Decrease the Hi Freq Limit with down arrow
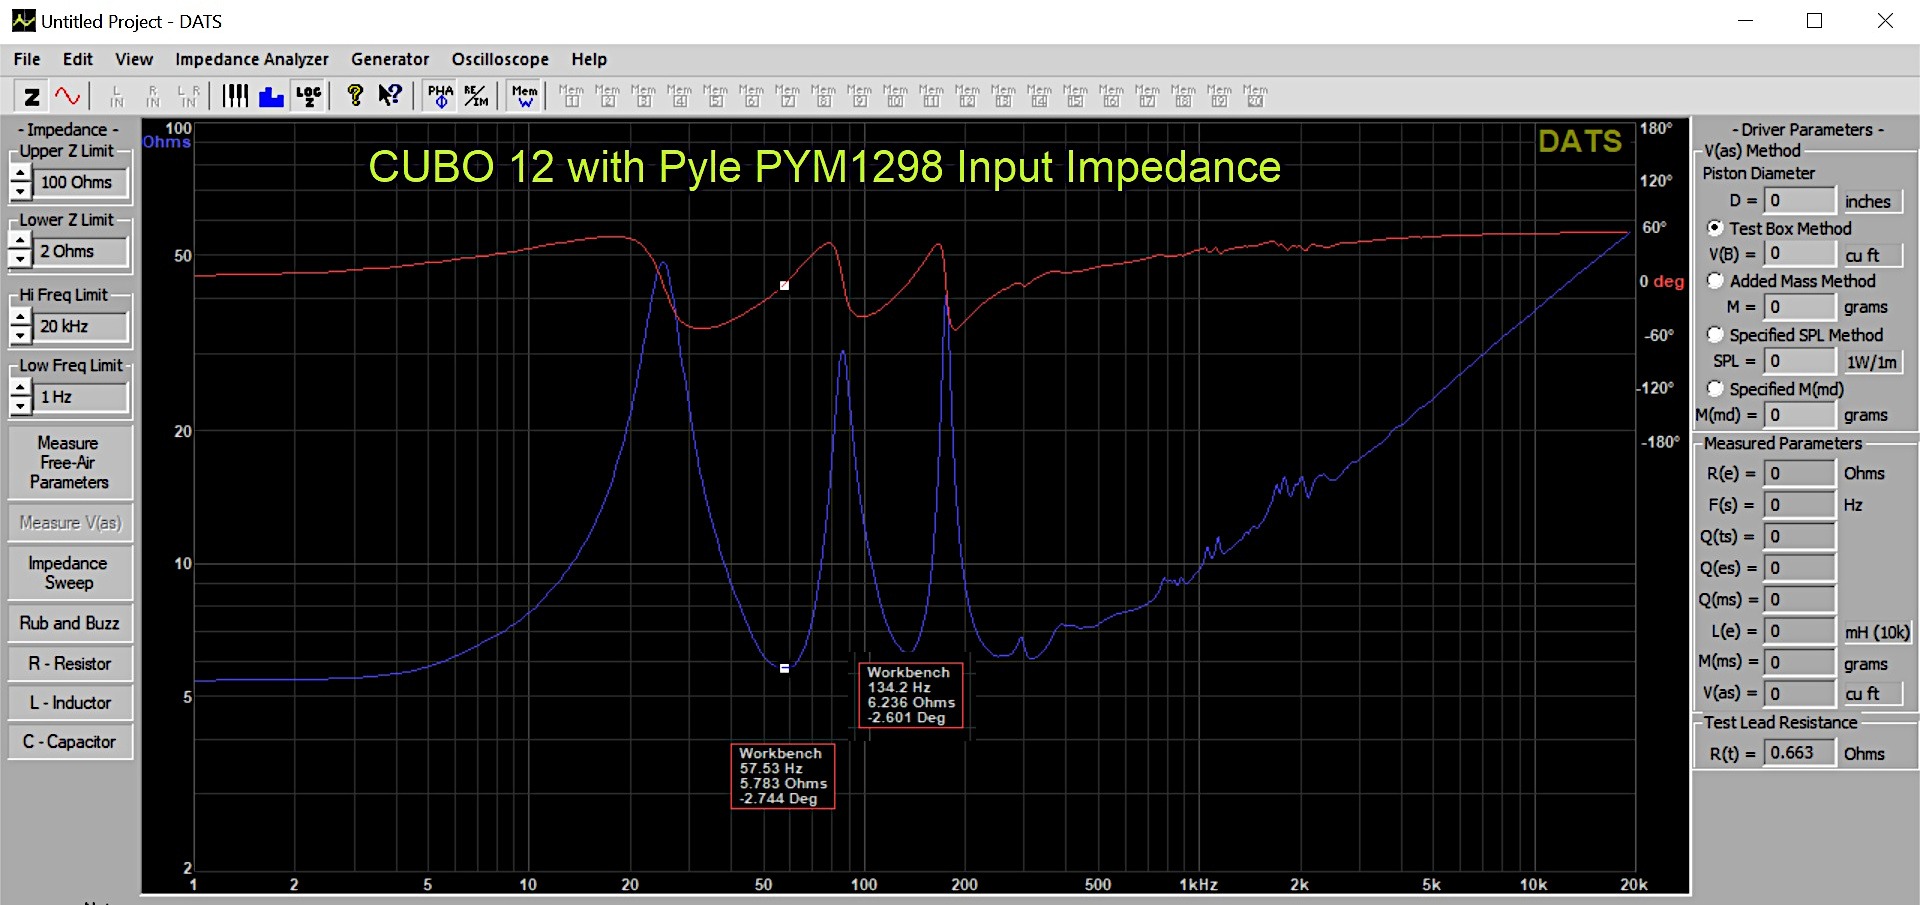This screenshot has height=905, width=1920. pyautogui.click(x=20, y=334)
